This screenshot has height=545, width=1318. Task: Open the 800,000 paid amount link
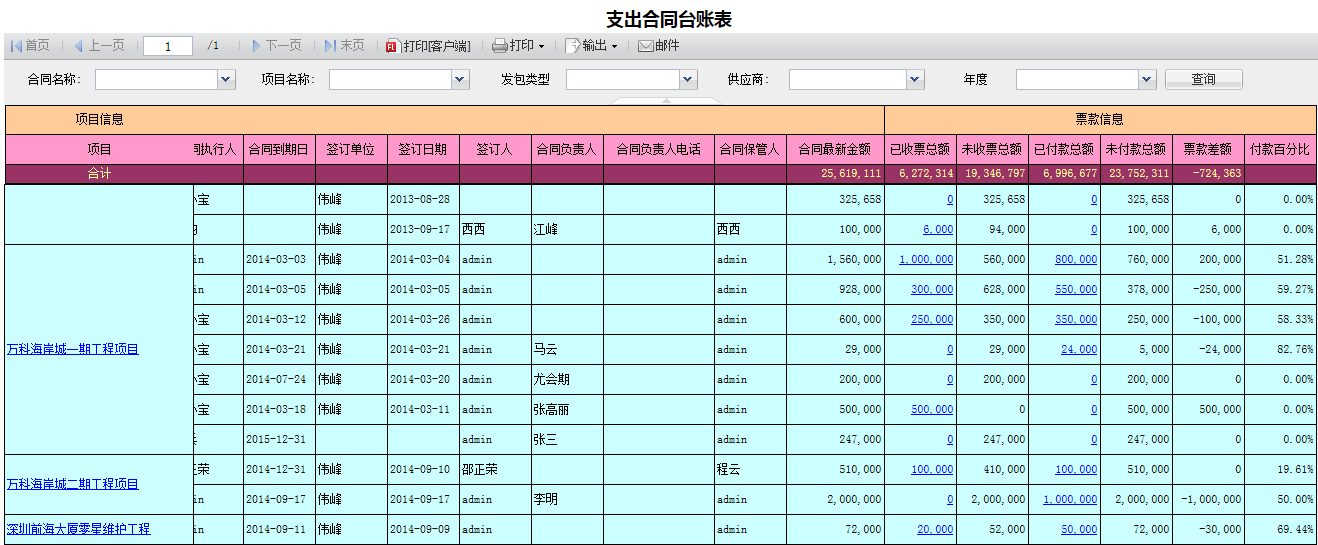click(x=1076, y=260)
